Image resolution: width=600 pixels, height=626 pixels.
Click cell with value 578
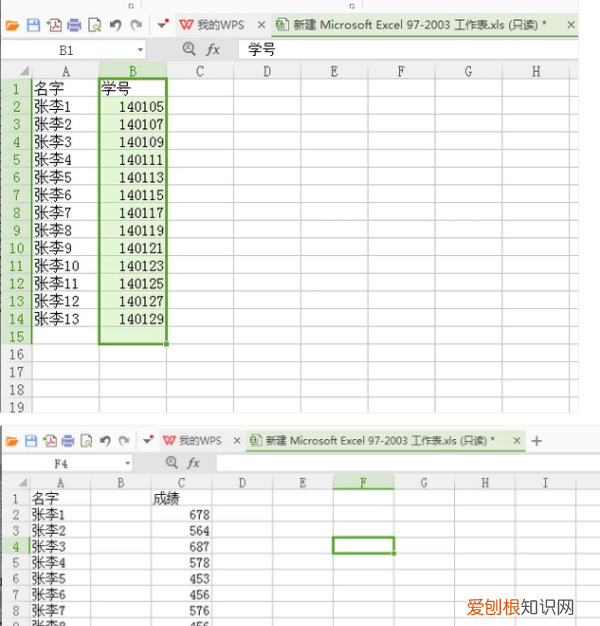[182, 562]
